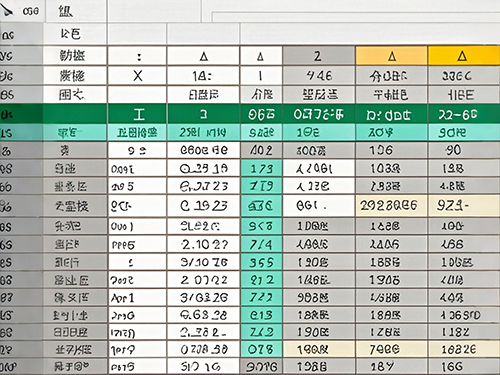Image resolution: width=500 pixels, height=375 pixels.
Task: Select the cream cell "2928066"
Action: (392, 206)
